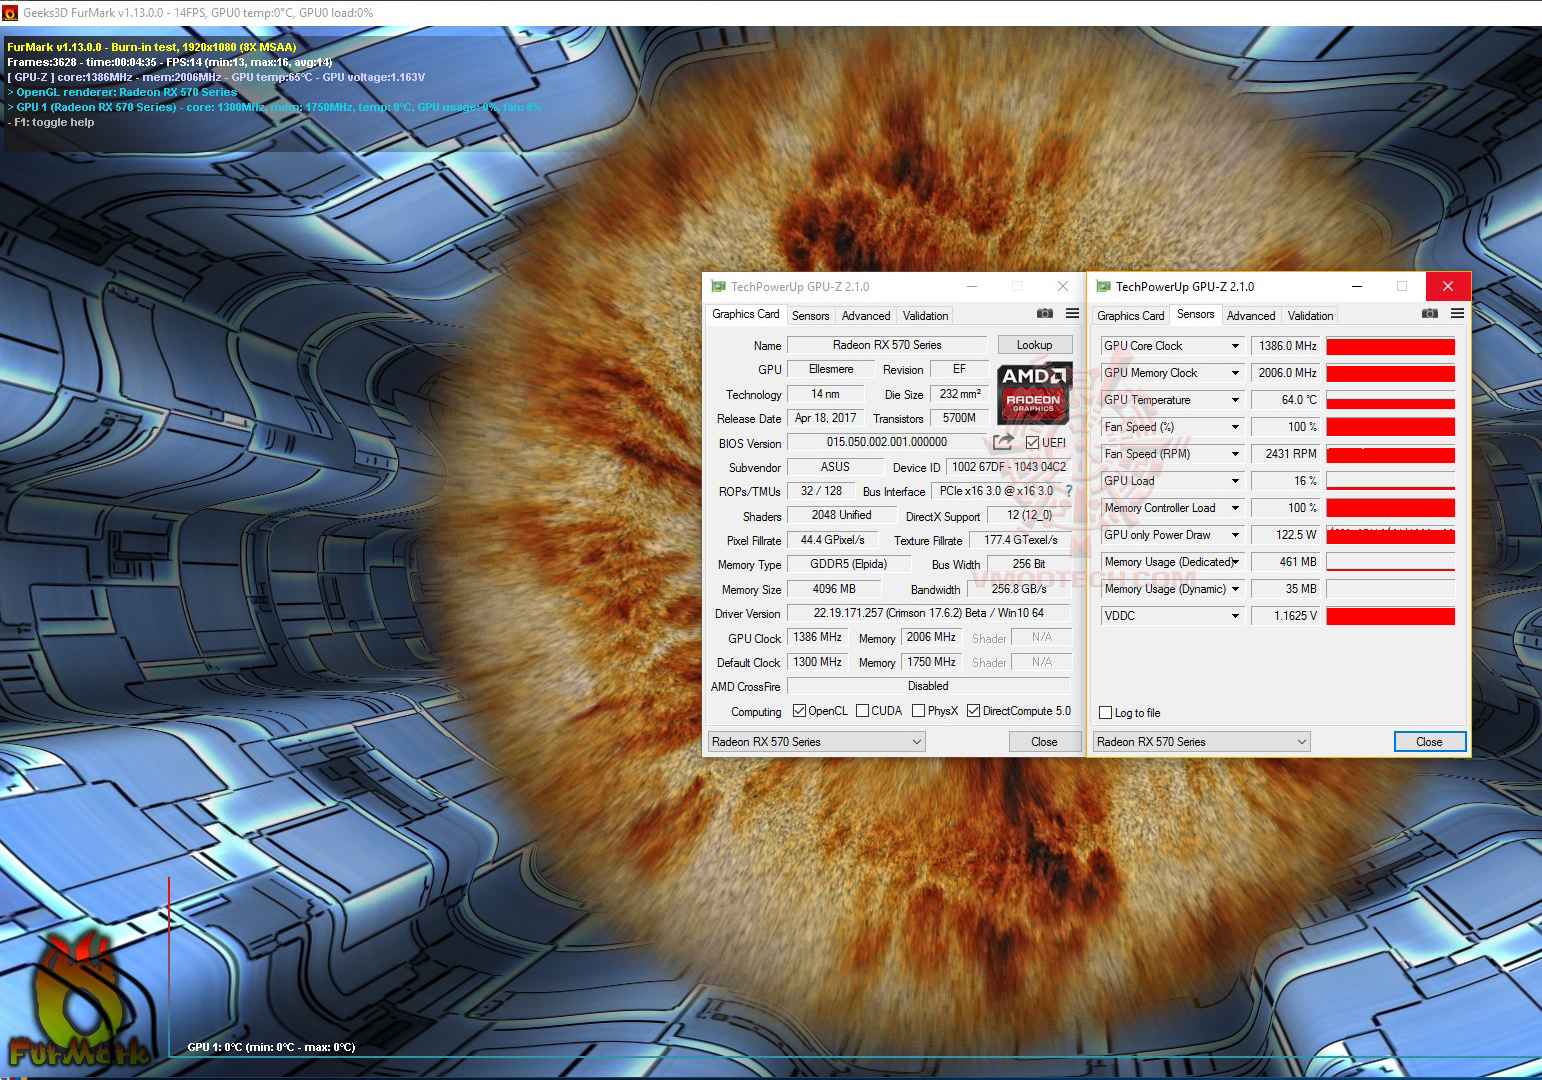This screenshot has height=1080, width=1542.
Task: Open the hamburger menu in sensors GPU-Z window
Action: tap(1457, 314)
